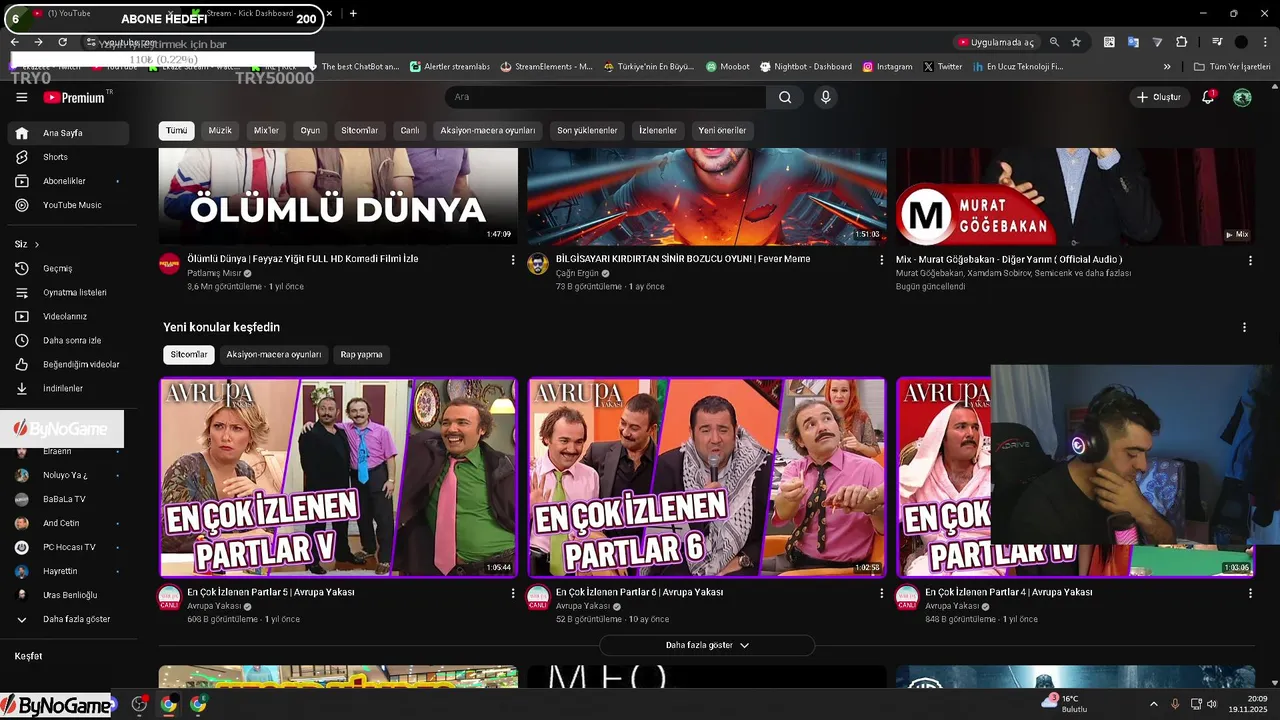
Task: Open Shorts from the sidebar
Action: click(68, 157)
